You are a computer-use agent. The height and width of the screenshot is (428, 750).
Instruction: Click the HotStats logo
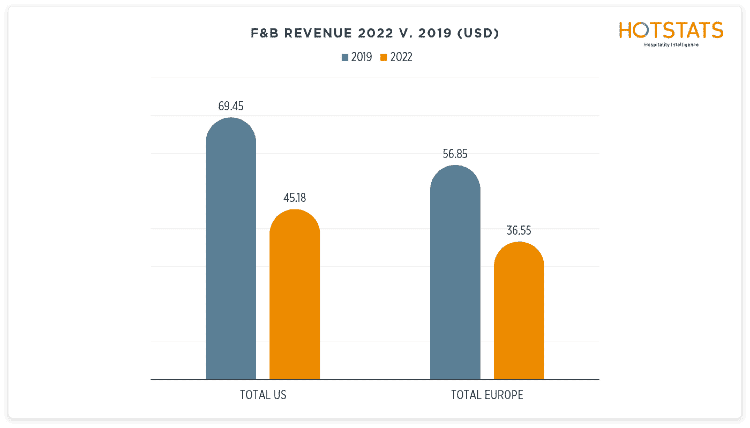click(x=670, y=30)
